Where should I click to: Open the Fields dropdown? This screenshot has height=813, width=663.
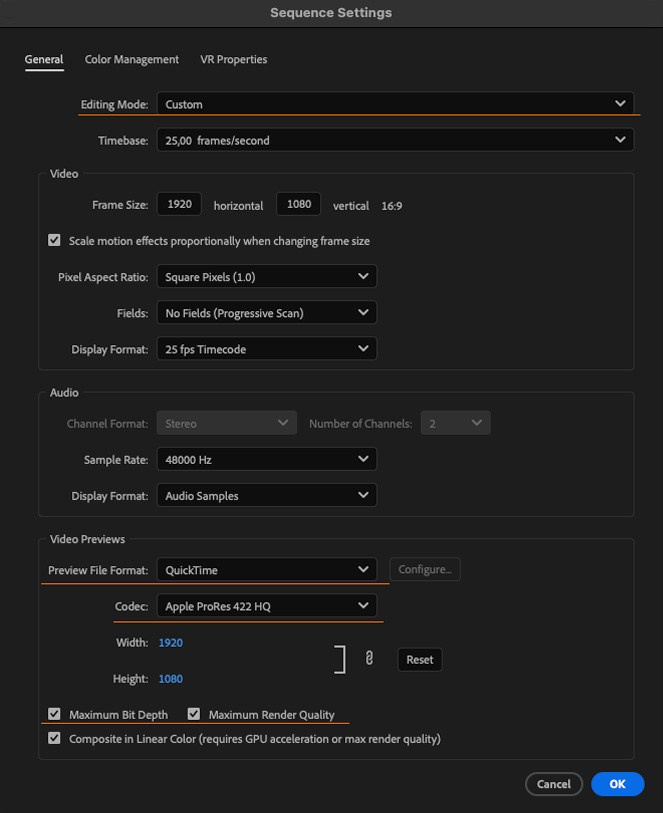coord(266,312)
